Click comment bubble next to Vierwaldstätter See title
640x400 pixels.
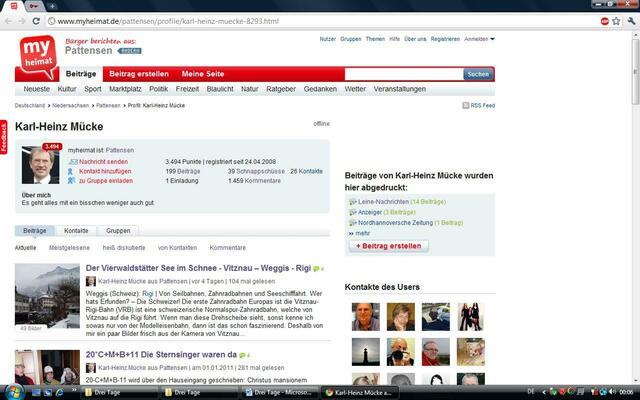click(316, 269)
